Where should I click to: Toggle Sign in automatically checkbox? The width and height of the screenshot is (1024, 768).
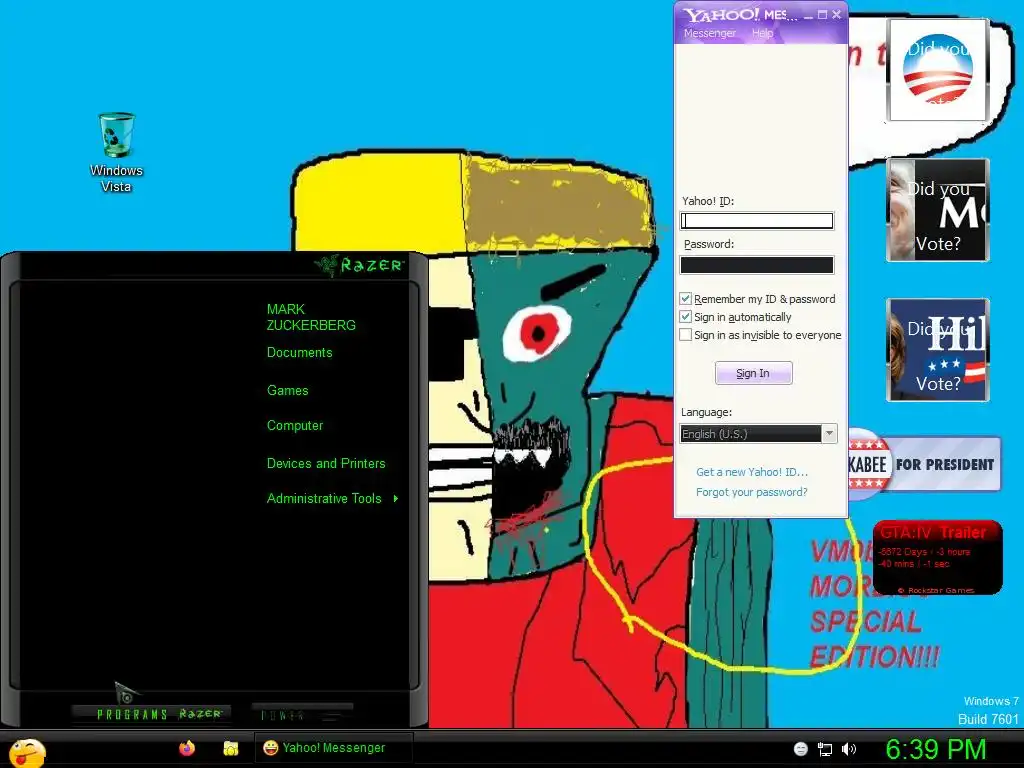686,317
